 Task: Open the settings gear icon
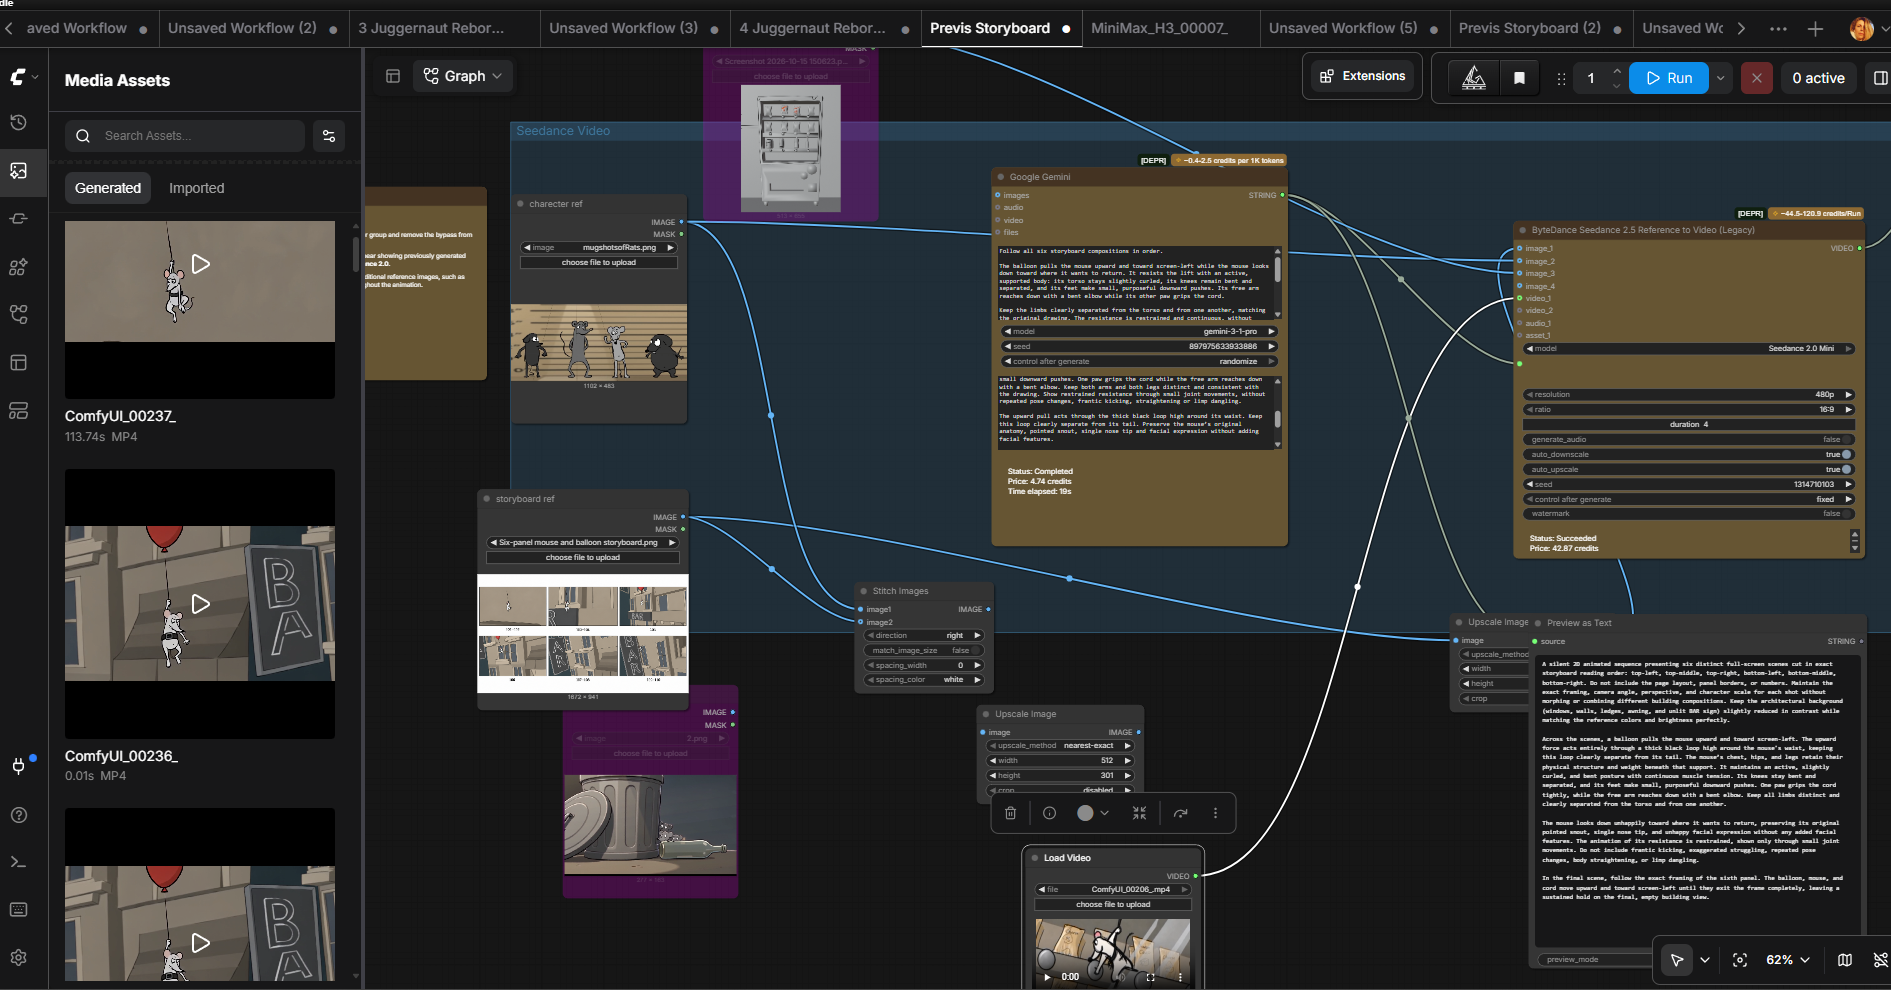18,958
